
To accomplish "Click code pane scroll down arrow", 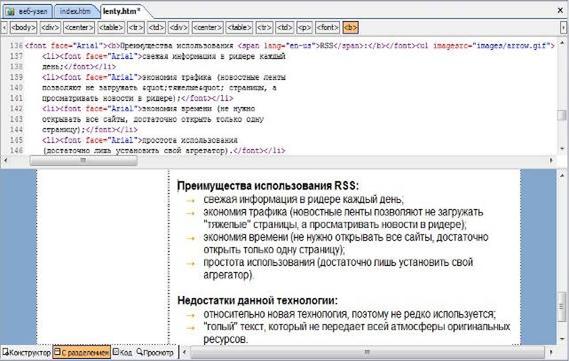I will [x=562, y=148].
